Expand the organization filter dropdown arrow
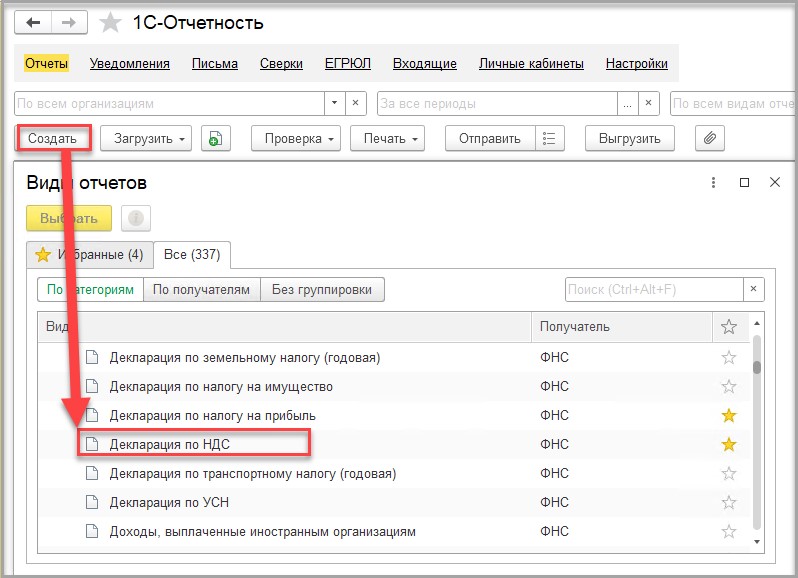The width and height of the screenshot is (798, 578). pyautogui.click(x=334, y=103)
